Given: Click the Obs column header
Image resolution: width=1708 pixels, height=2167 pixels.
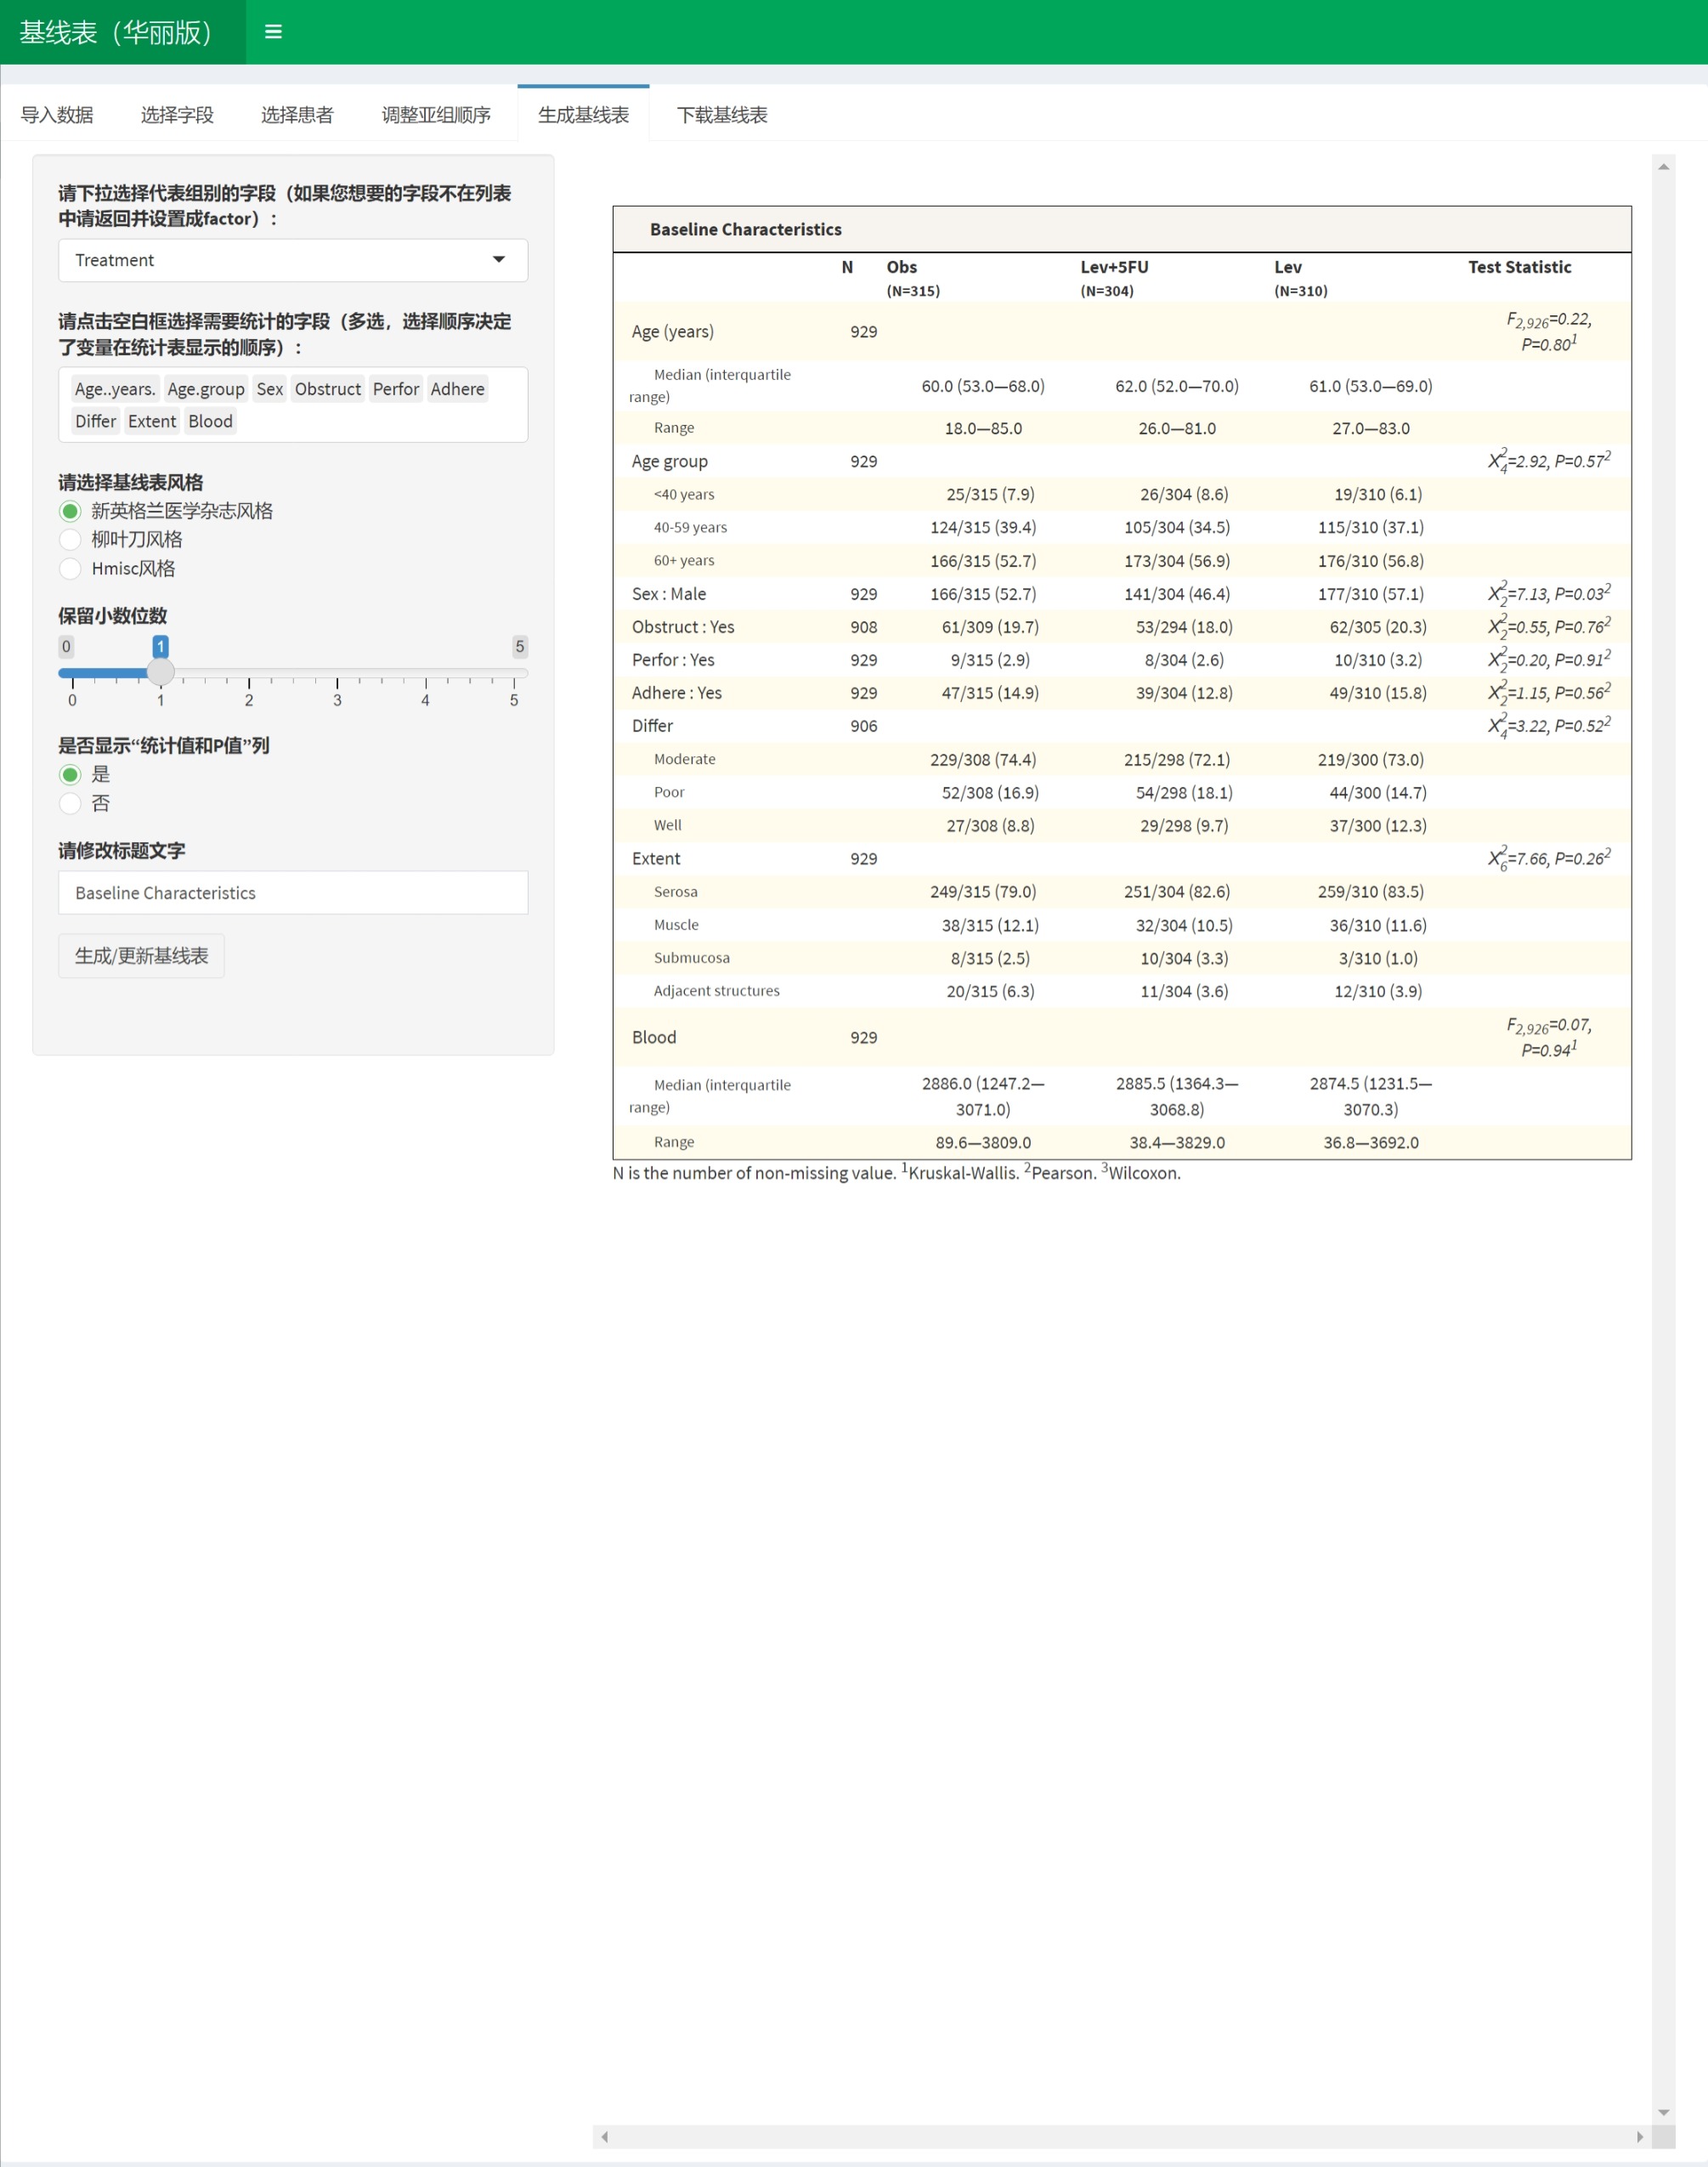Looking at the screenshot, I should click(901, 267).
